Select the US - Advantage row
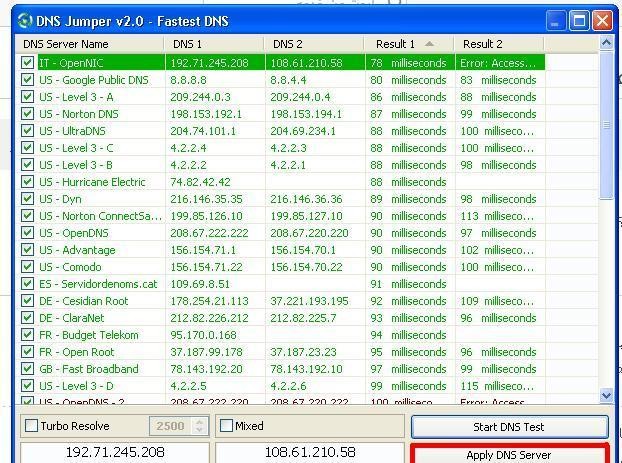Image resolution: width=622 pixels, height=463 pixels. point(280,250)
